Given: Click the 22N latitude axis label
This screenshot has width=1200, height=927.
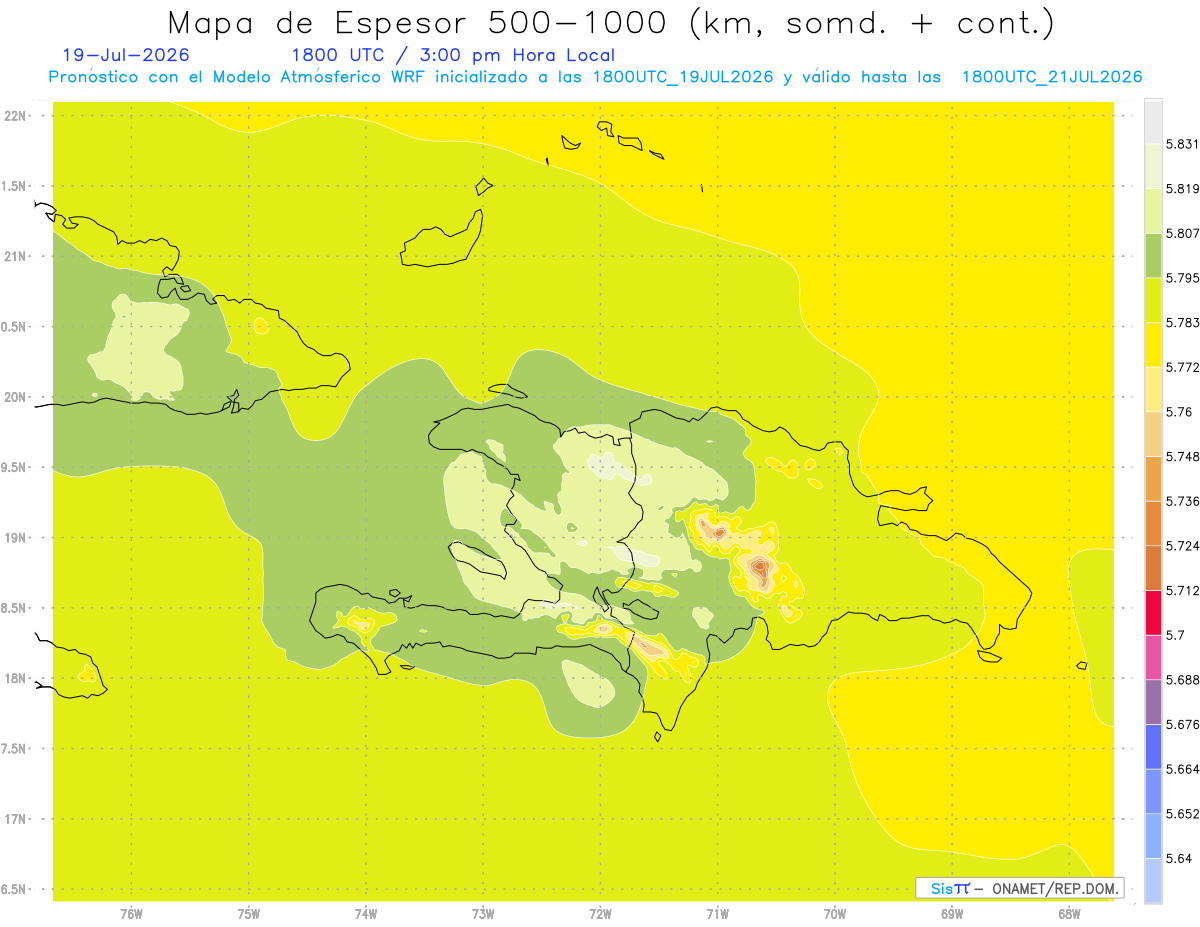Looking at the screenshot, I should pyautogui.click(x=15, y=116).
